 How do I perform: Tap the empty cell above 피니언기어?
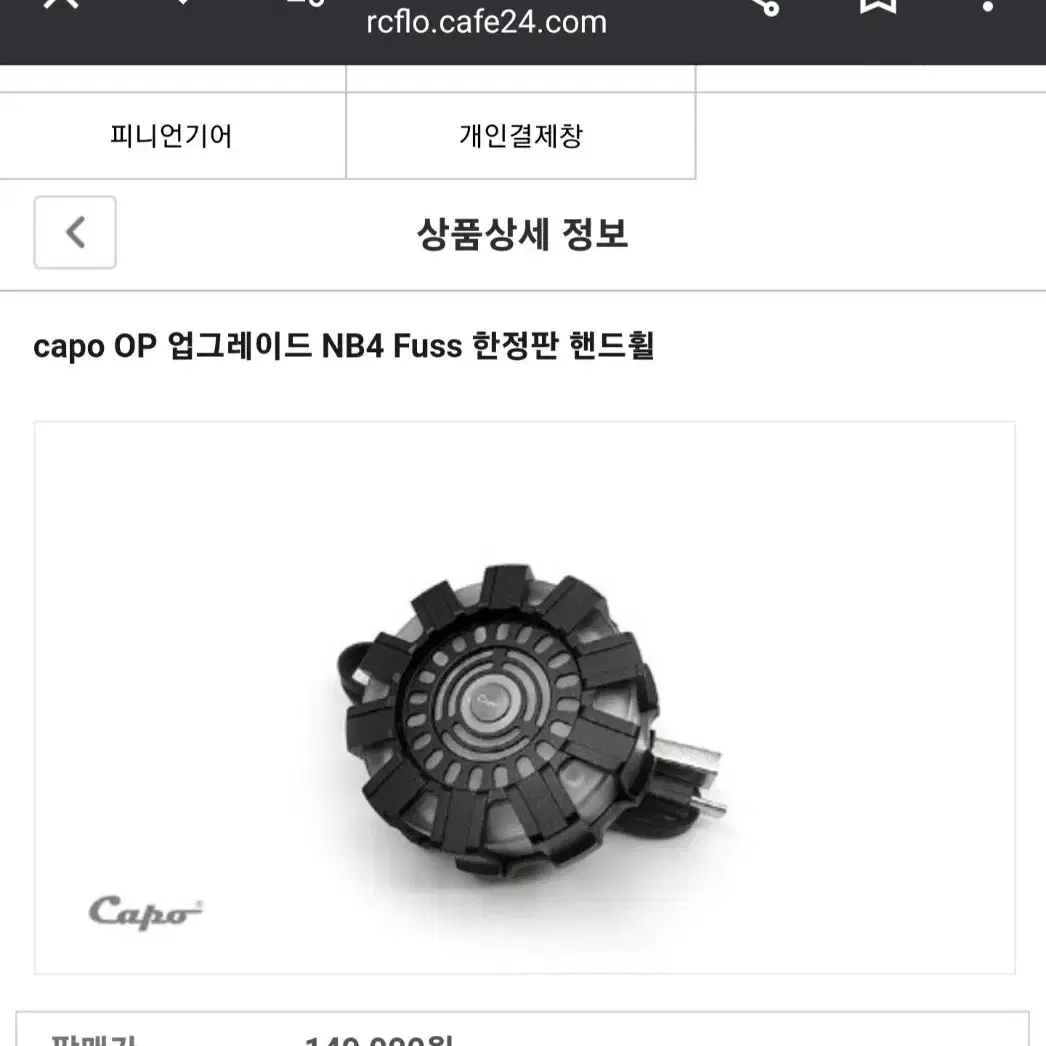(172, 79)
